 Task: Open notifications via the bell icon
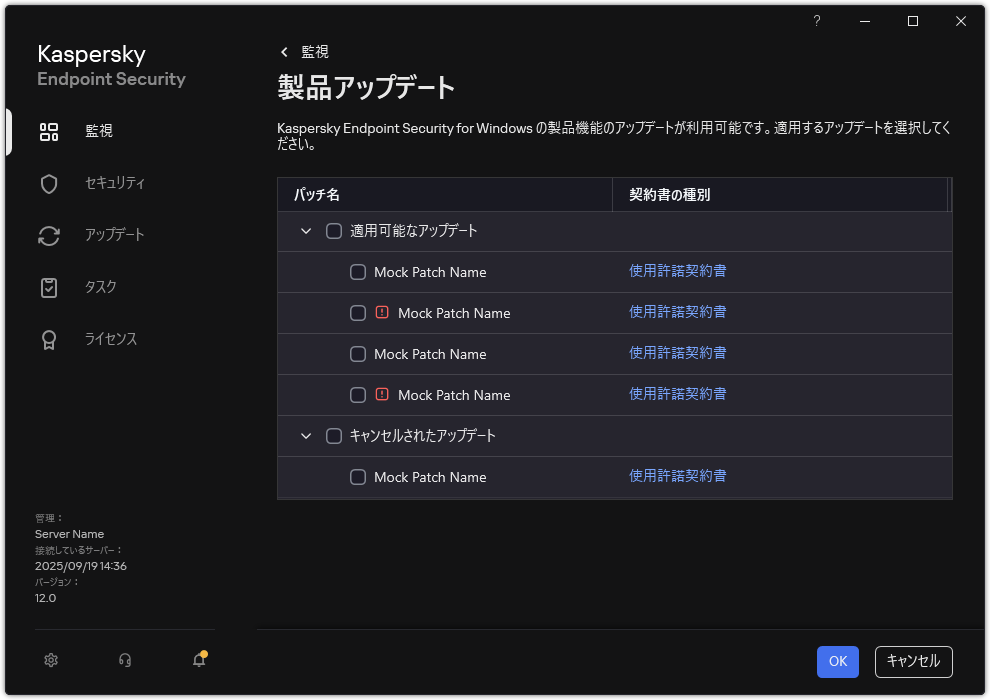tap(198, 660)
